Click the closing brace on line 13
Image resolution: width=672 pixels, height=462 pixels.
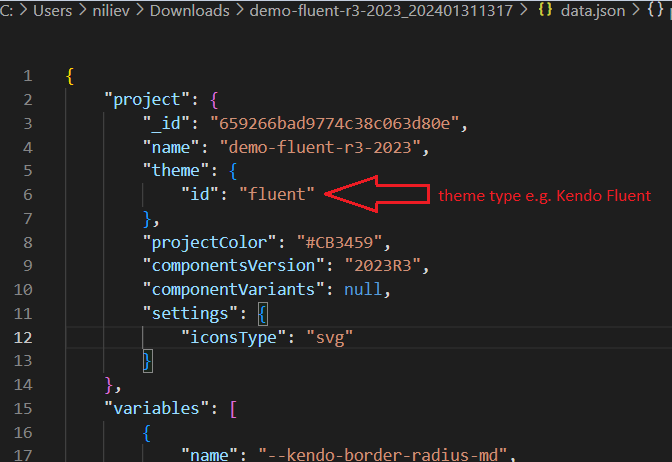tap(147, 362)
